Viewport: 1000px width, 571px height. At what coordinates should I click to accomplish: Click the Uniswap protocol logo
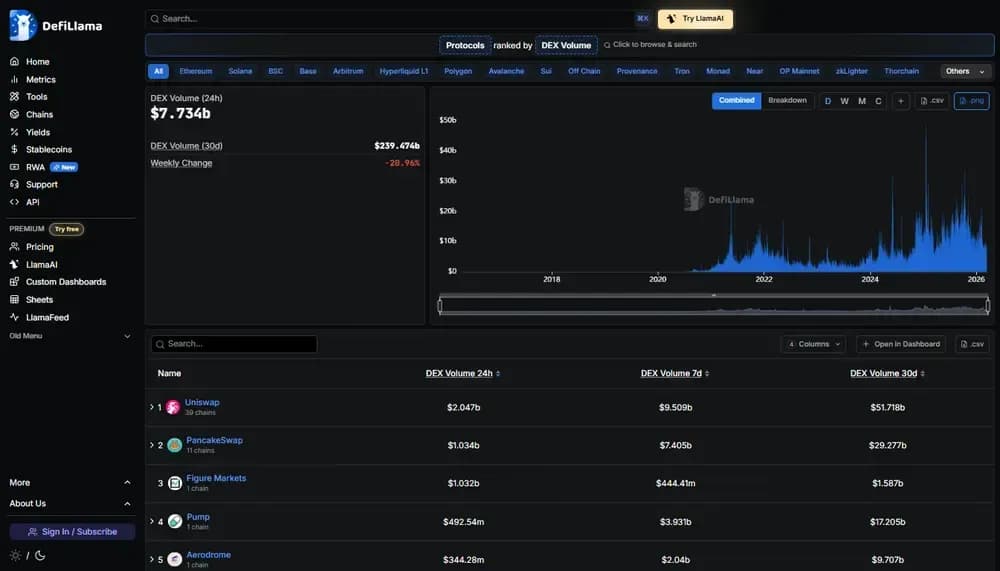pos(173,407)
